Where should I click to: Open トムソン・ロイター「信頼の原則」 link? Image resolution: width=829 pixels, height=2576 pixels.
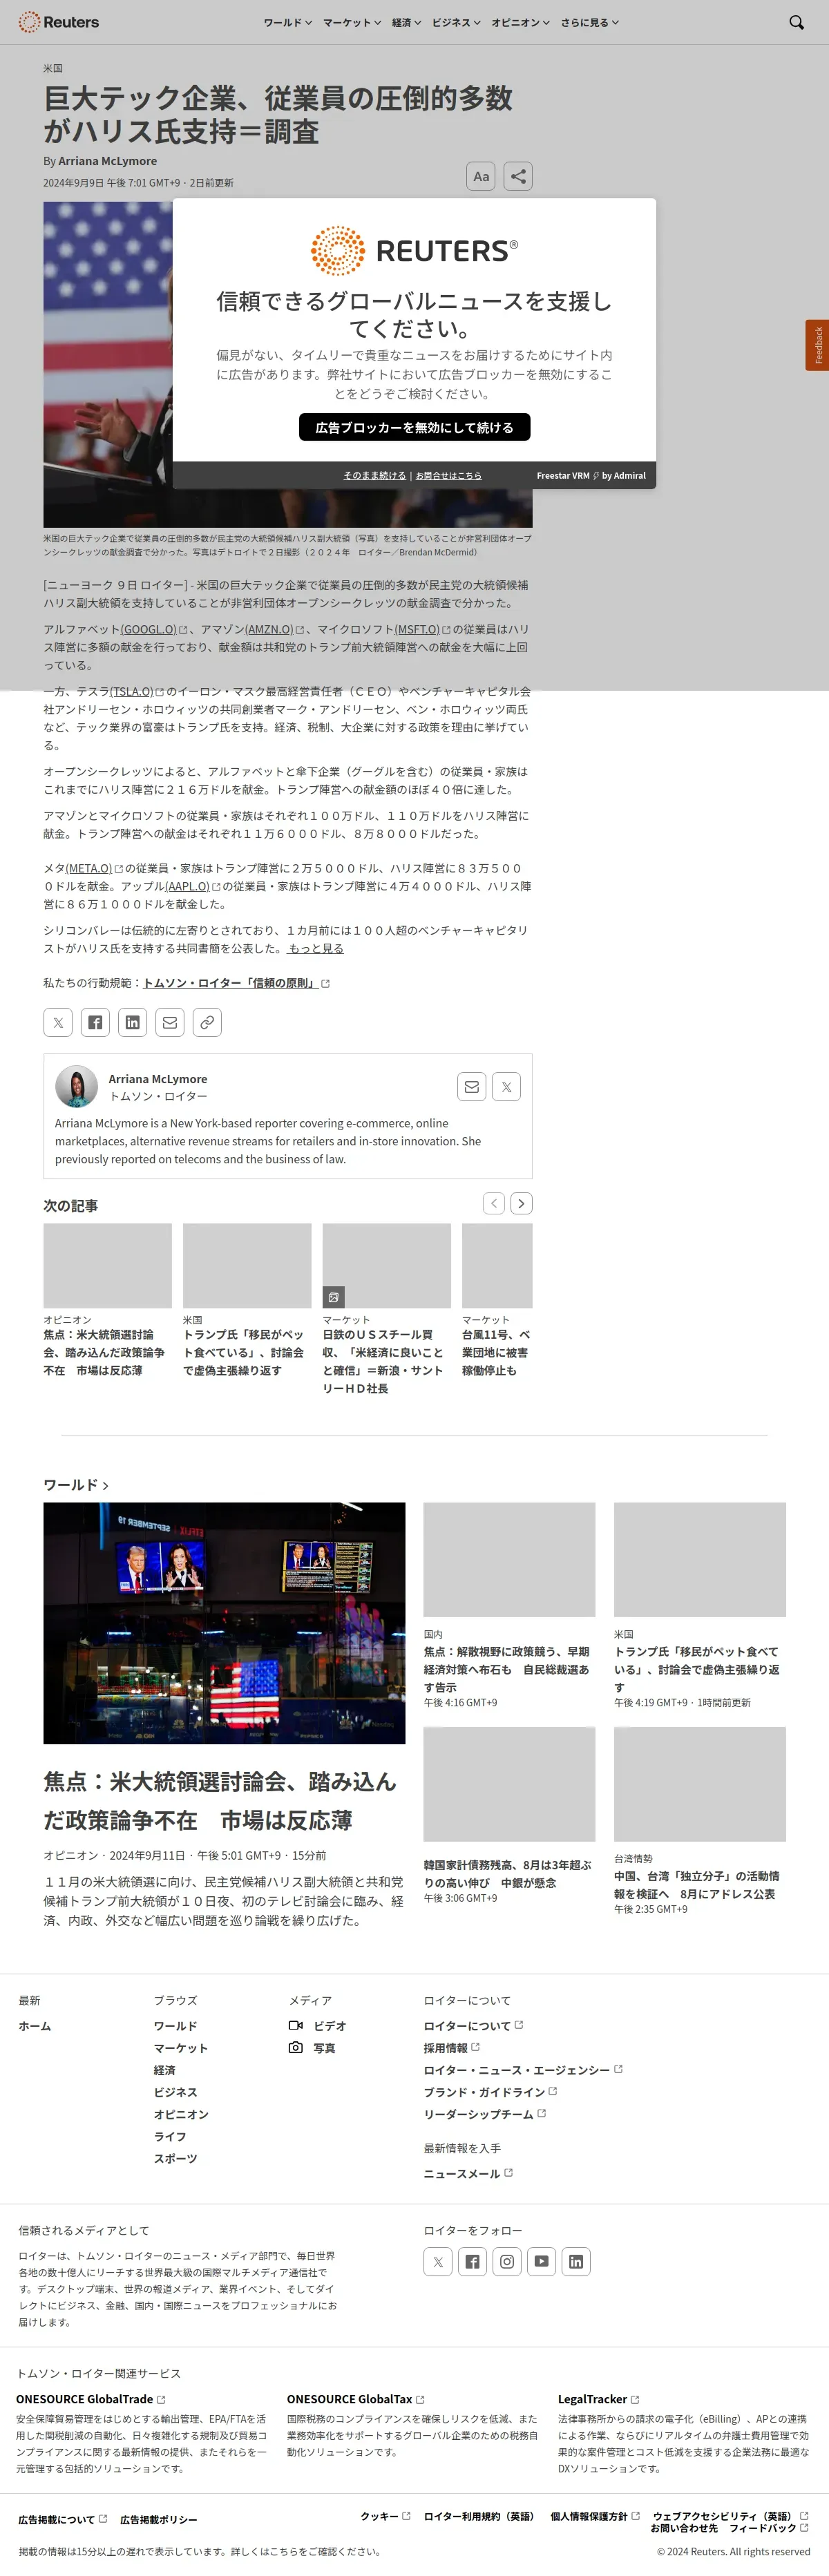point(236,983)
